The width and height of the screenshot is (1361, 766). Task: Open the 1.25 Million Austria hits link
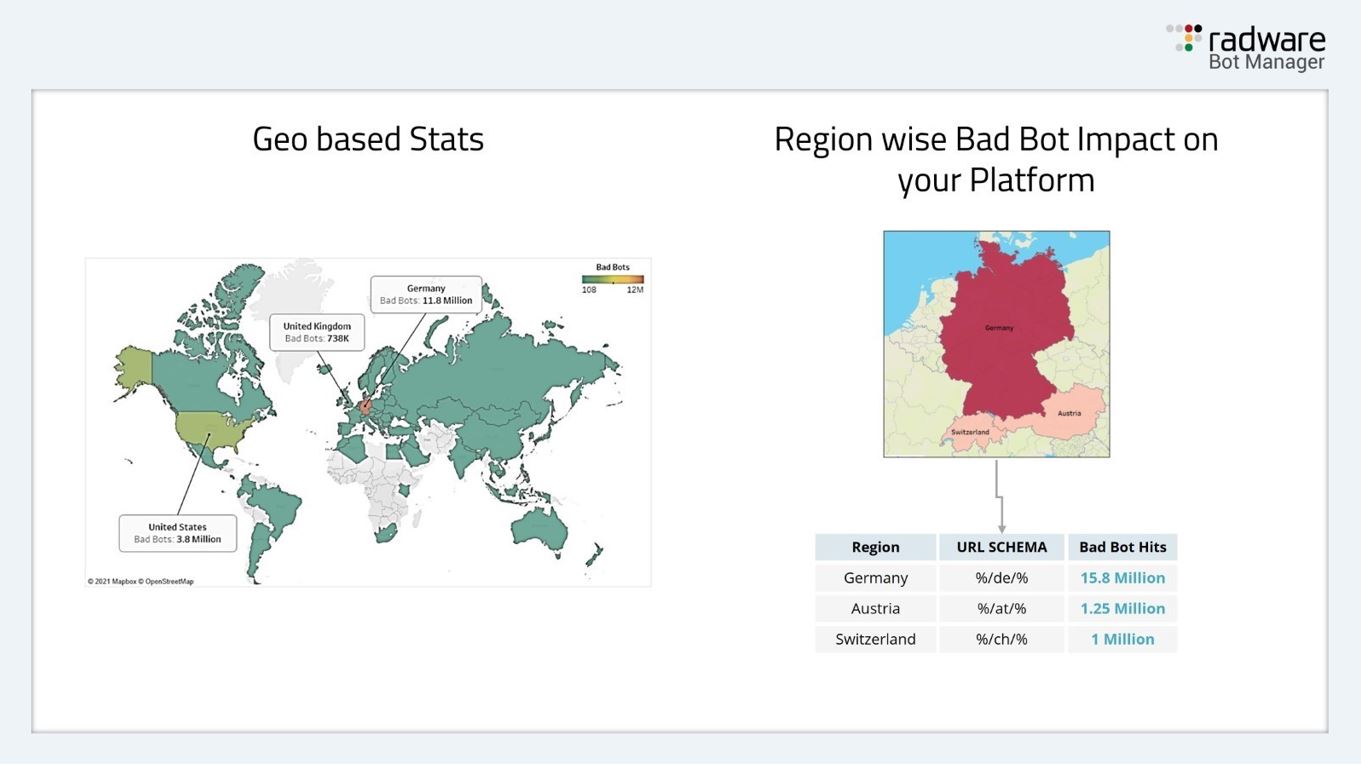point(1122,608)
